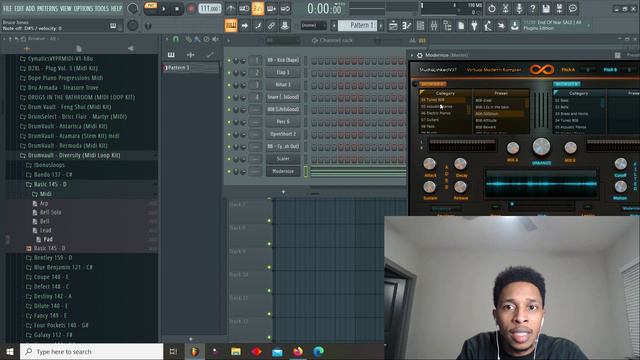Click the save project floppy icon

click(x=546, y=8)
